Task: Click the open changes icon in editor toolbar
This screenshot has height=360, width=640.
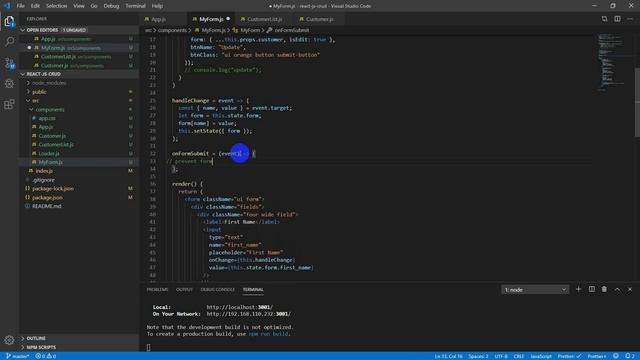Action: point(604,19)
